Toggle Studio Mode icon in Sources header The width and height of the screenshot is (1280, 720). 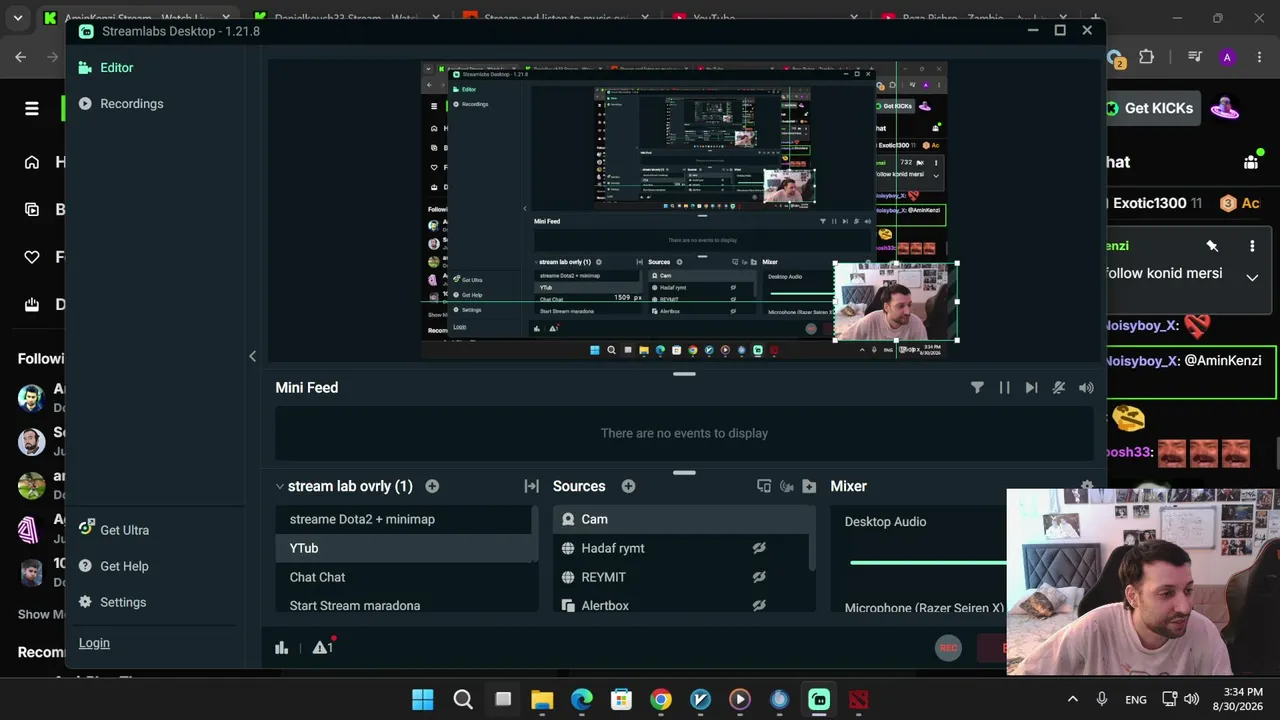click(x=764, y=486)
